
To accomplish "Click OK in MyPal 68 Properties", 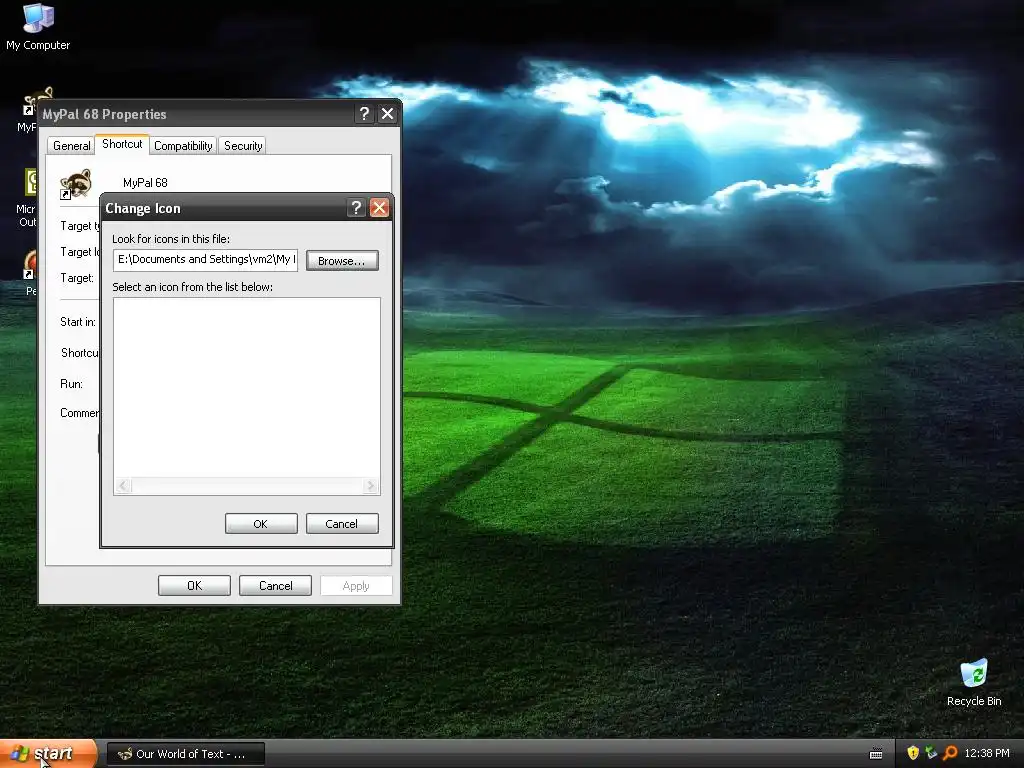I will click(x=194, y=586).
